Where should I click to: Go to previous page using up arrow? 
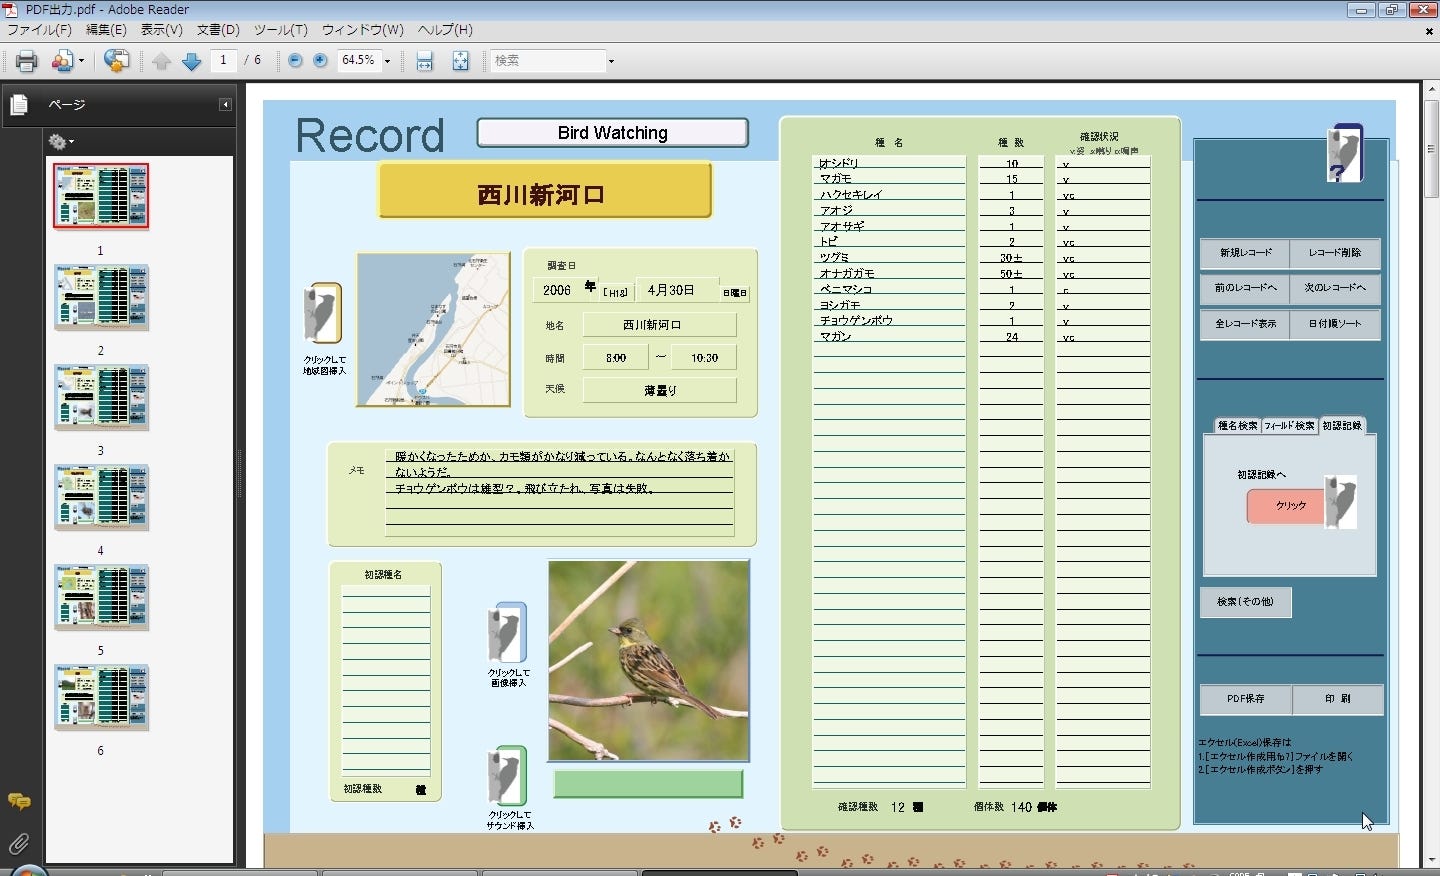pos(162,61)
